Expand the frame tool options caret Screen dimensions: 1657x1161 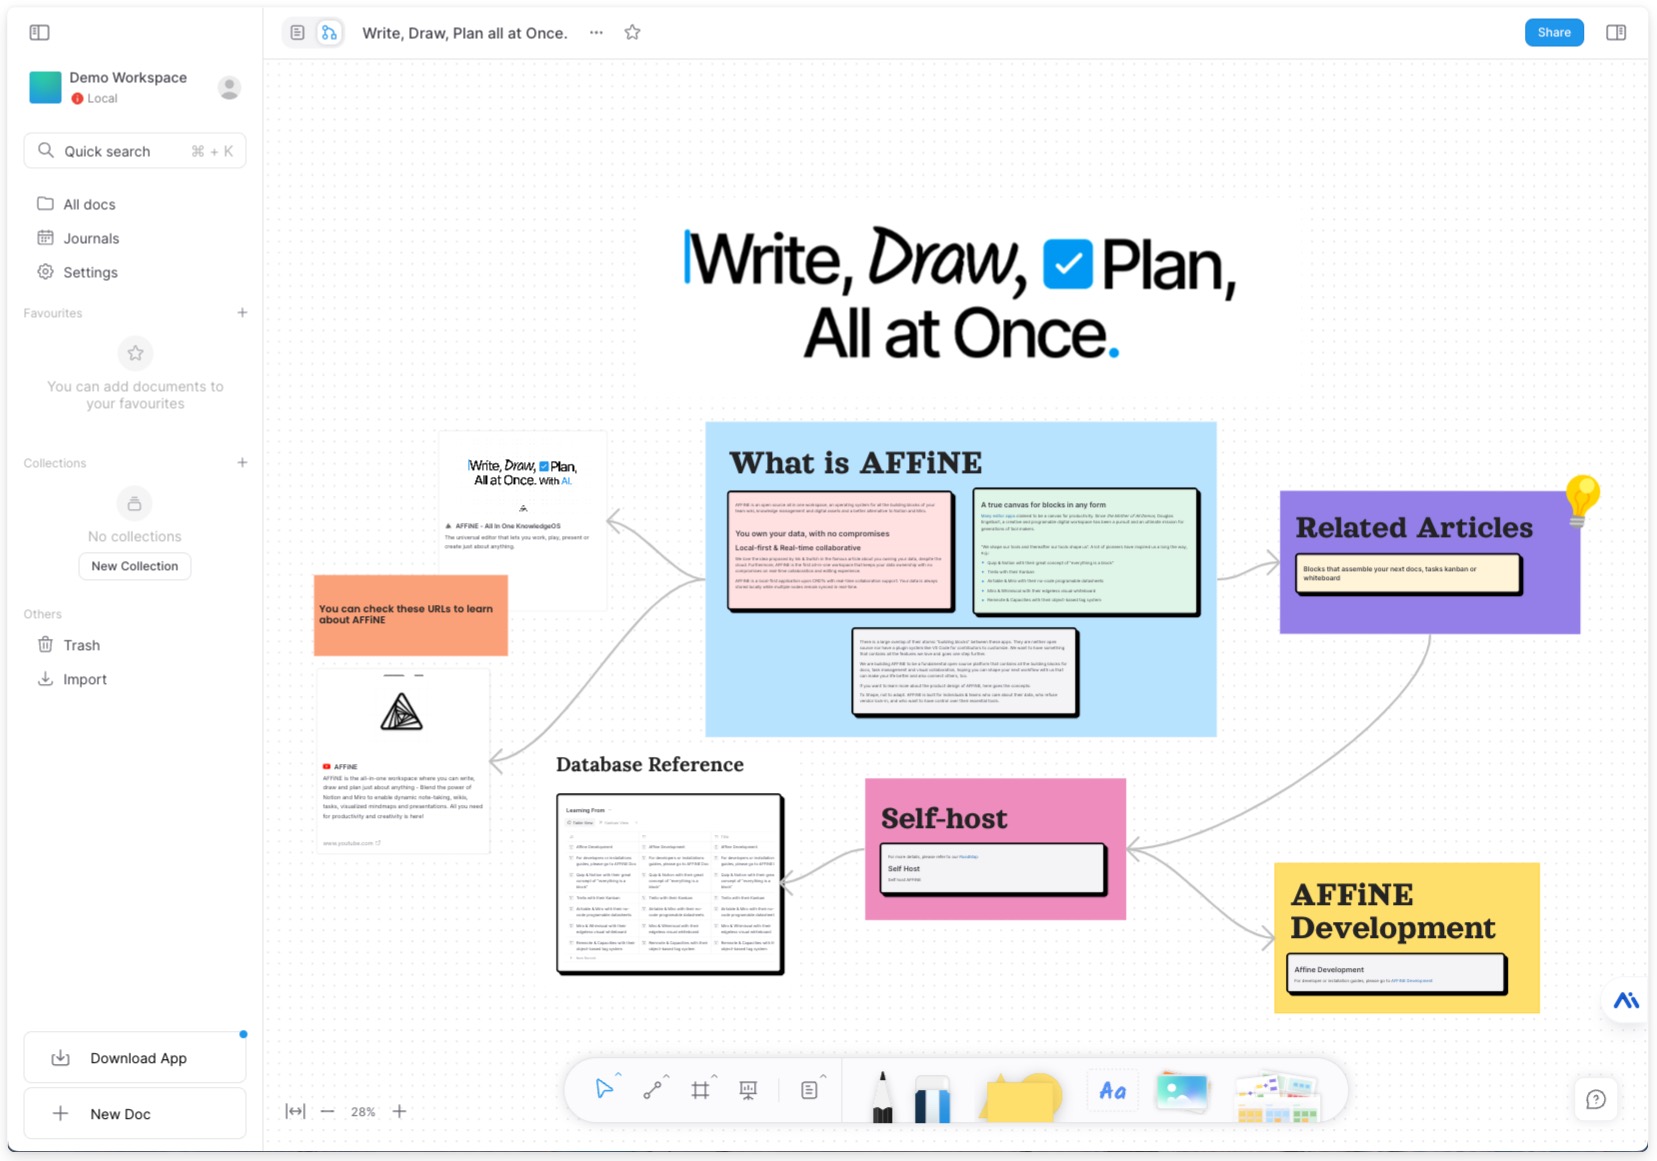point(714,1077)
